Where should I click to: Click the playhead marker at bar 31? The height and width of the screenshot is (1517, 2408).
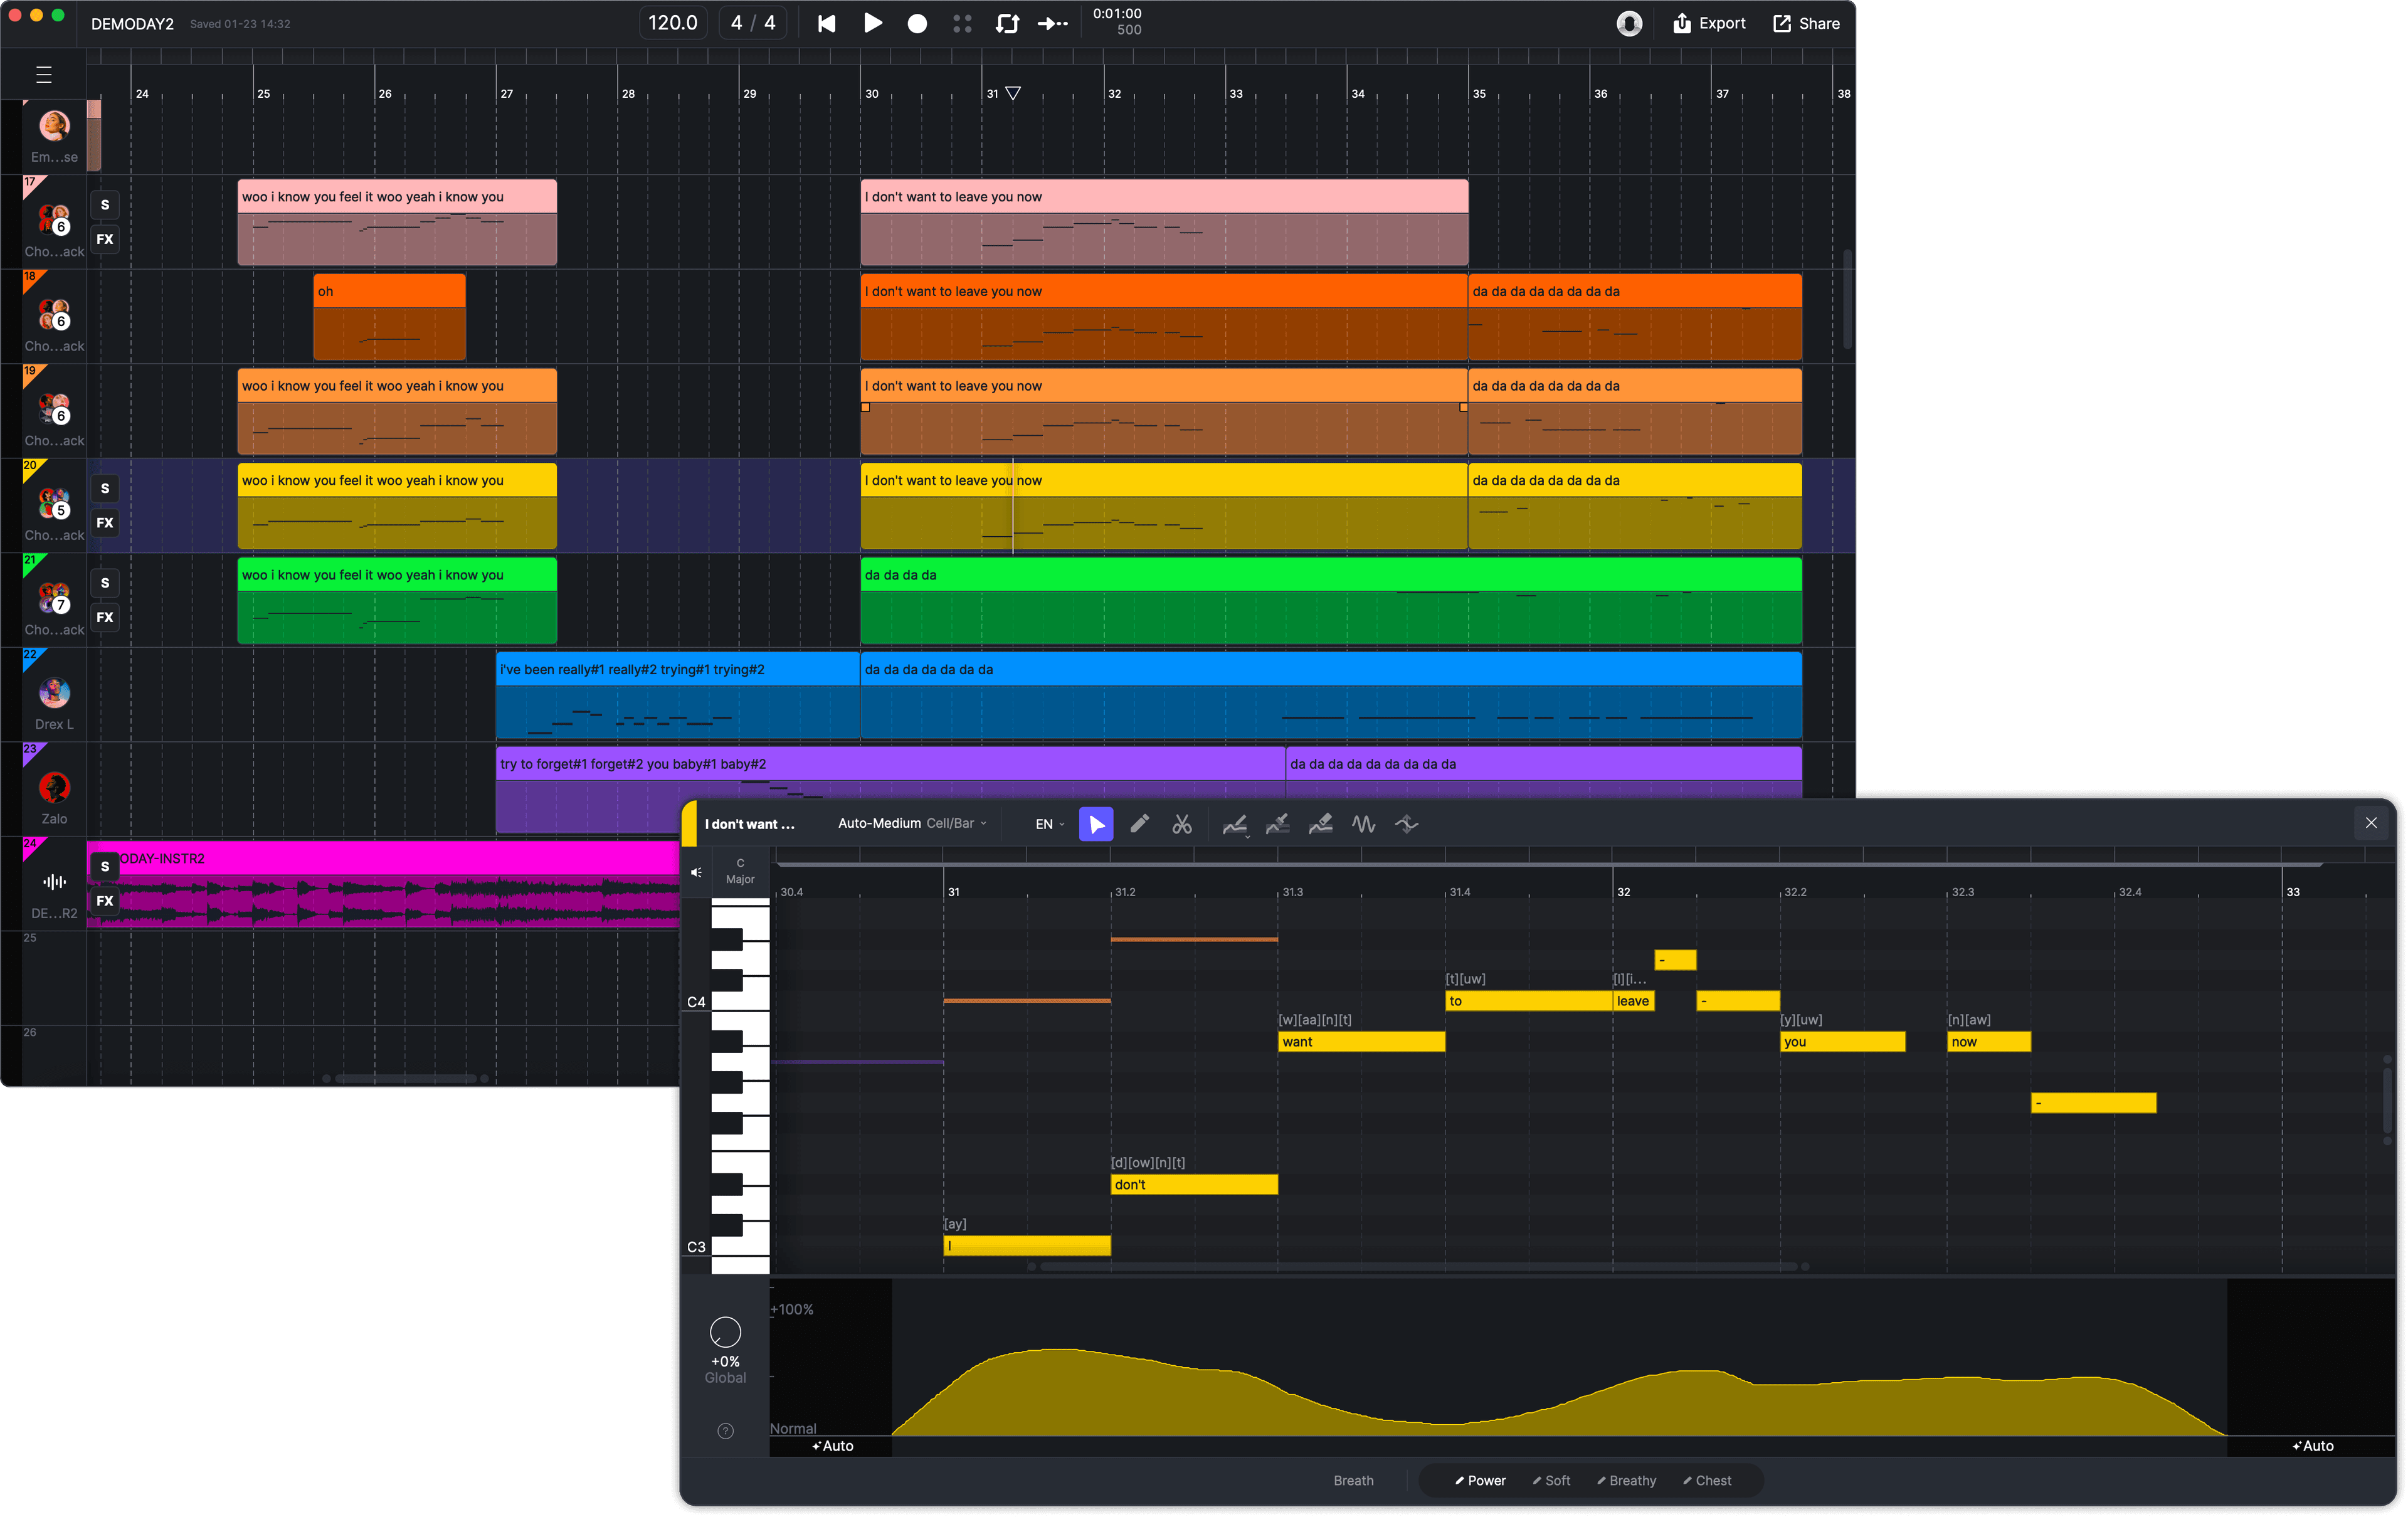pos(1013,93)
